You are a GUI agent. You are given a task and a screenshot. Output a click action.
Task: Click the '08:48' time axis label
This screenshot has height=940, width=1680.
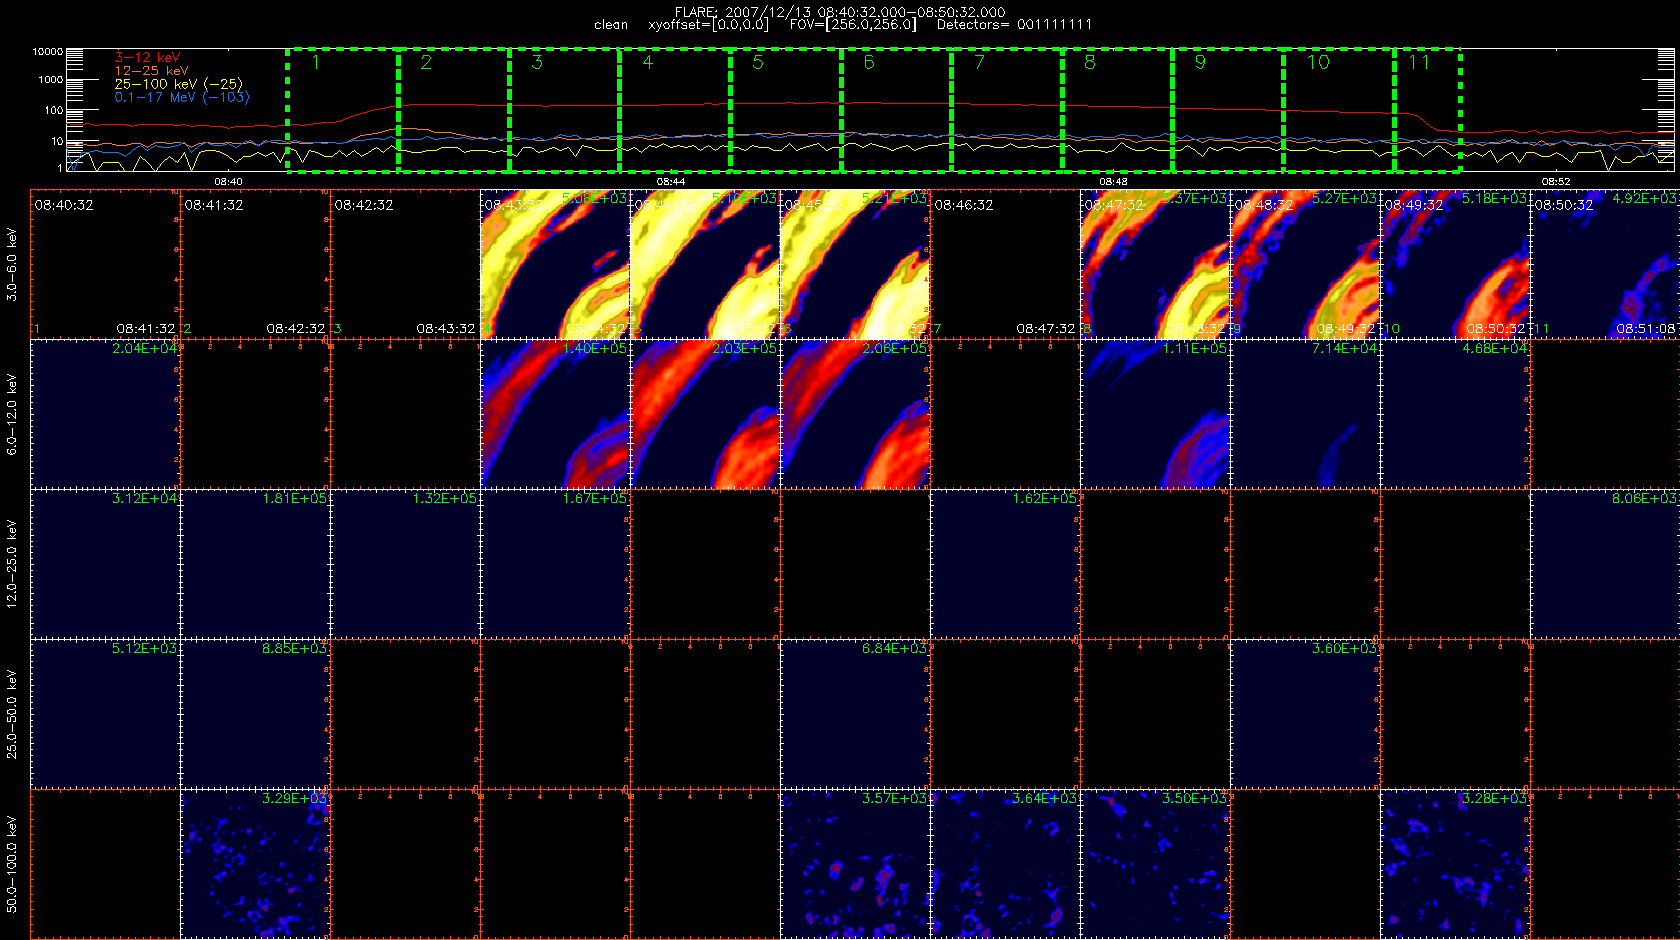pyautogui.click(x=1113, y=182)
